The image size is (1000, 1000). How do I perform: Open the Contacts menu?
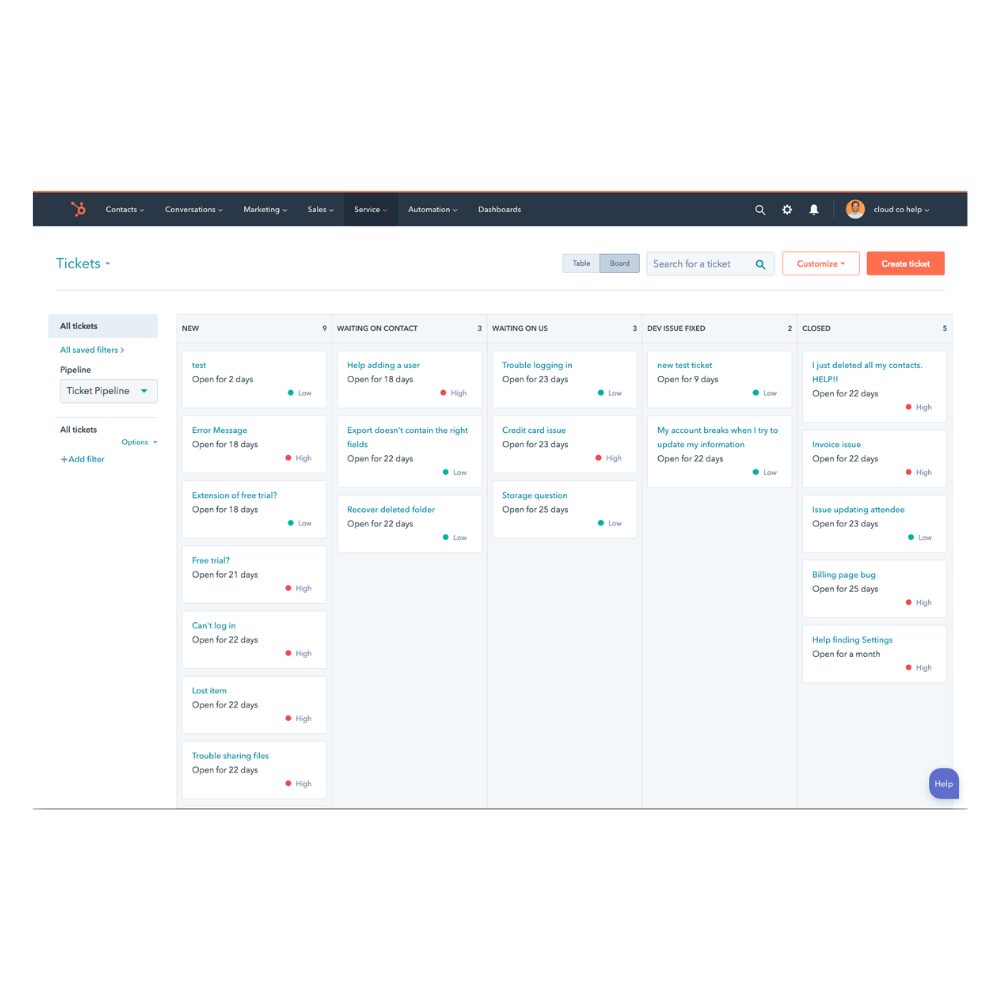pyautogui.click(x=125, y=209)
